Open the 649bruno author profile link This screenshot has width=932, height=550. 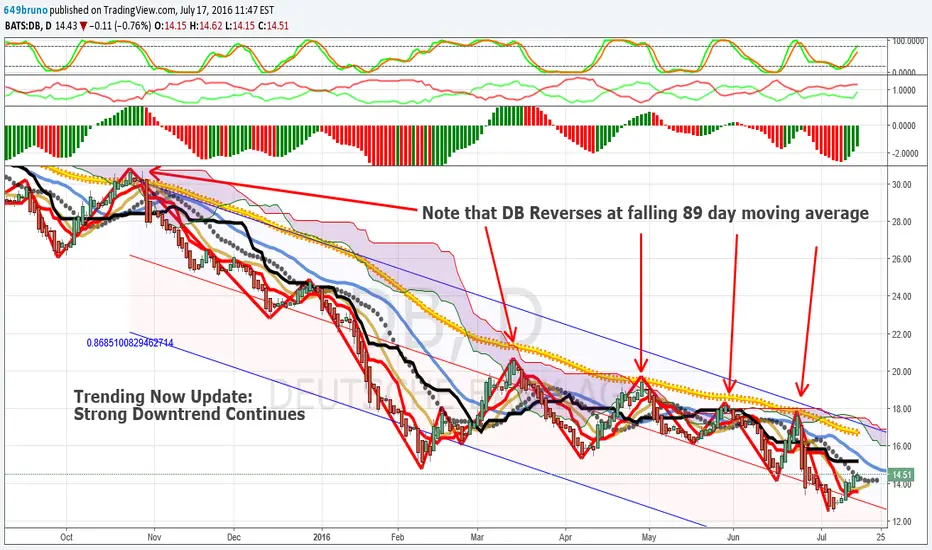click(x=26, y=11)
